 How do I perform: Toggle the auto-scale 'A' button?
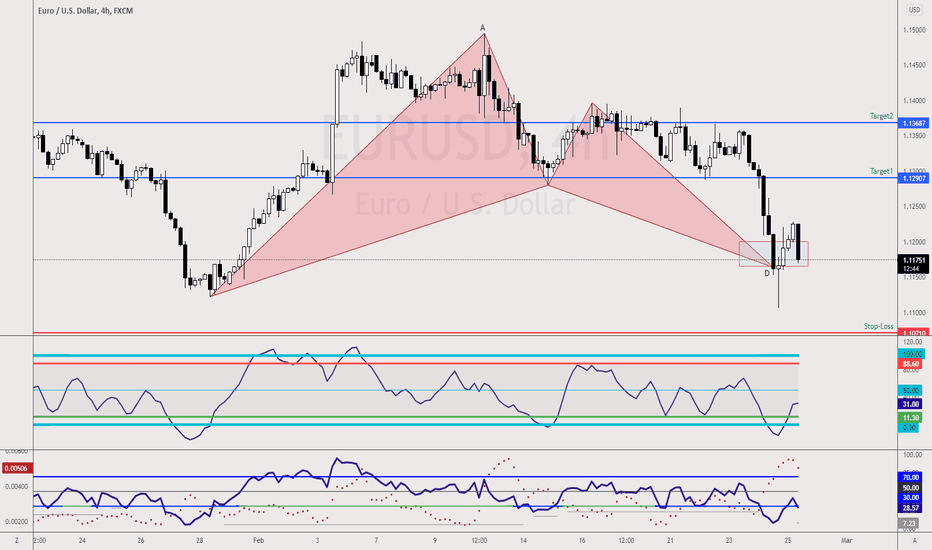pyautogui.click(x=914, y=540)
